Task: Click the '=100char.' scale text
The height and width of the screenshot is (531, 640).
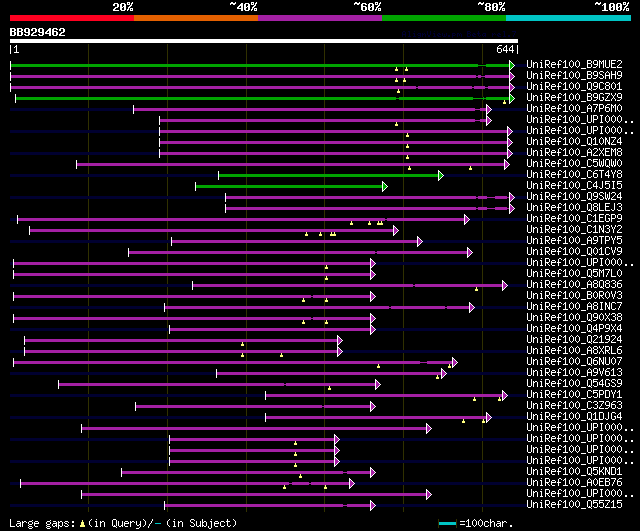Action: click(x=486, y=523)
